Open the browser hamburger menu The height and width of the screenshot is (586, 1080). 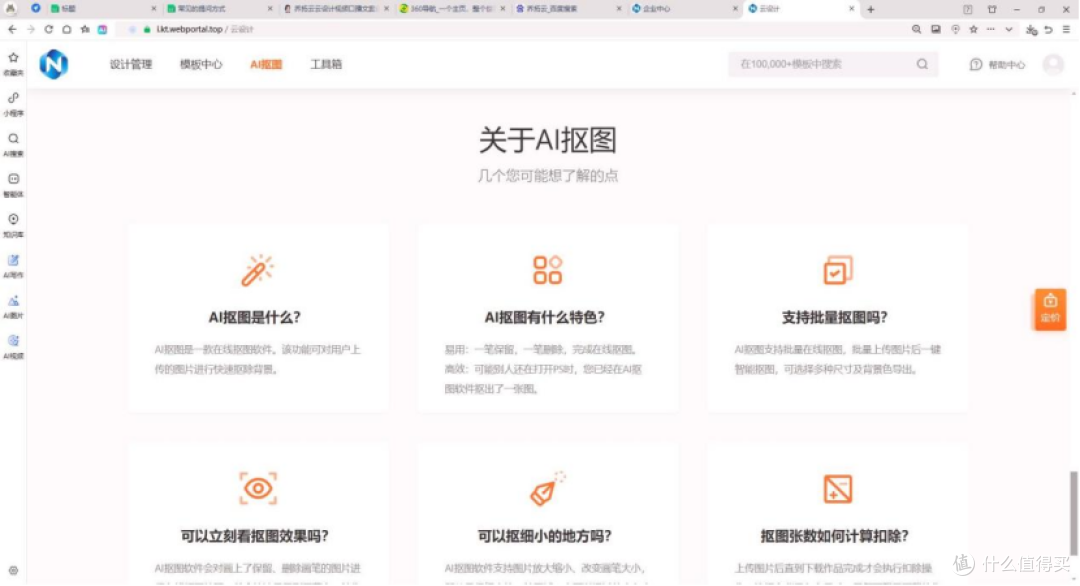pos(1066,30)
